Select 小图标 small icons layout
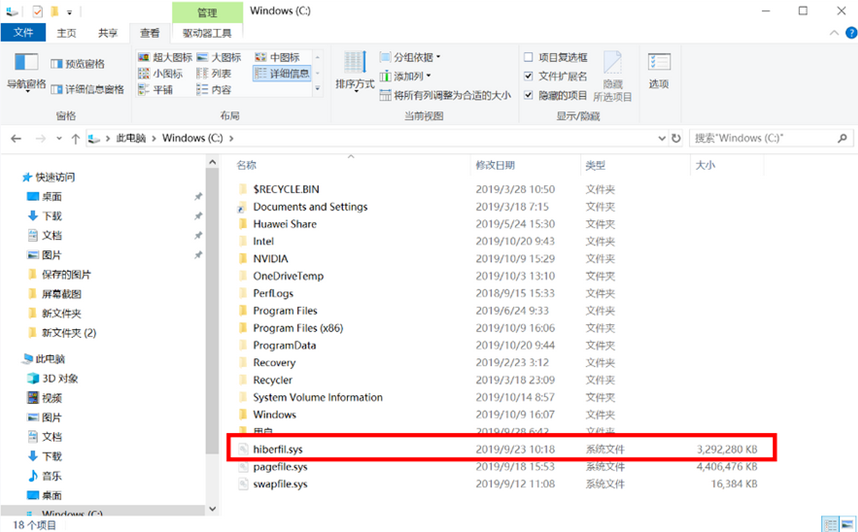This screenshot has width=858, height=532. pyautogui.click(x=160, y=73)
